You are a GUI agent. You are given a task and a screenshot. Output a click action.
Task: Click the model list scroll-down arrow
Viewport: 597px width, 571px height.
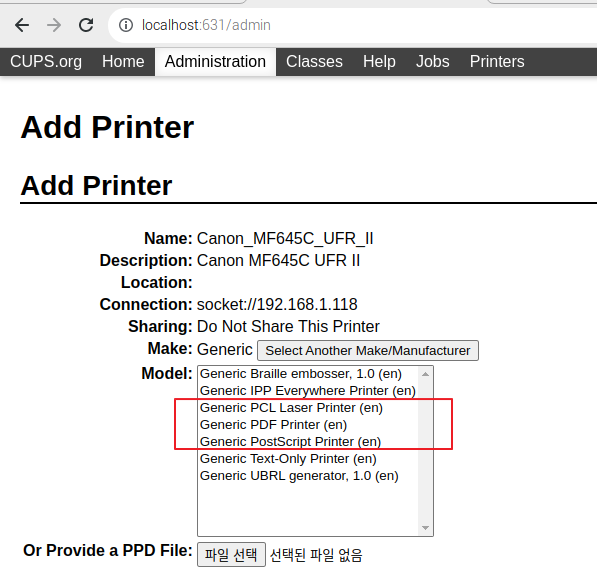click(425, 528)
